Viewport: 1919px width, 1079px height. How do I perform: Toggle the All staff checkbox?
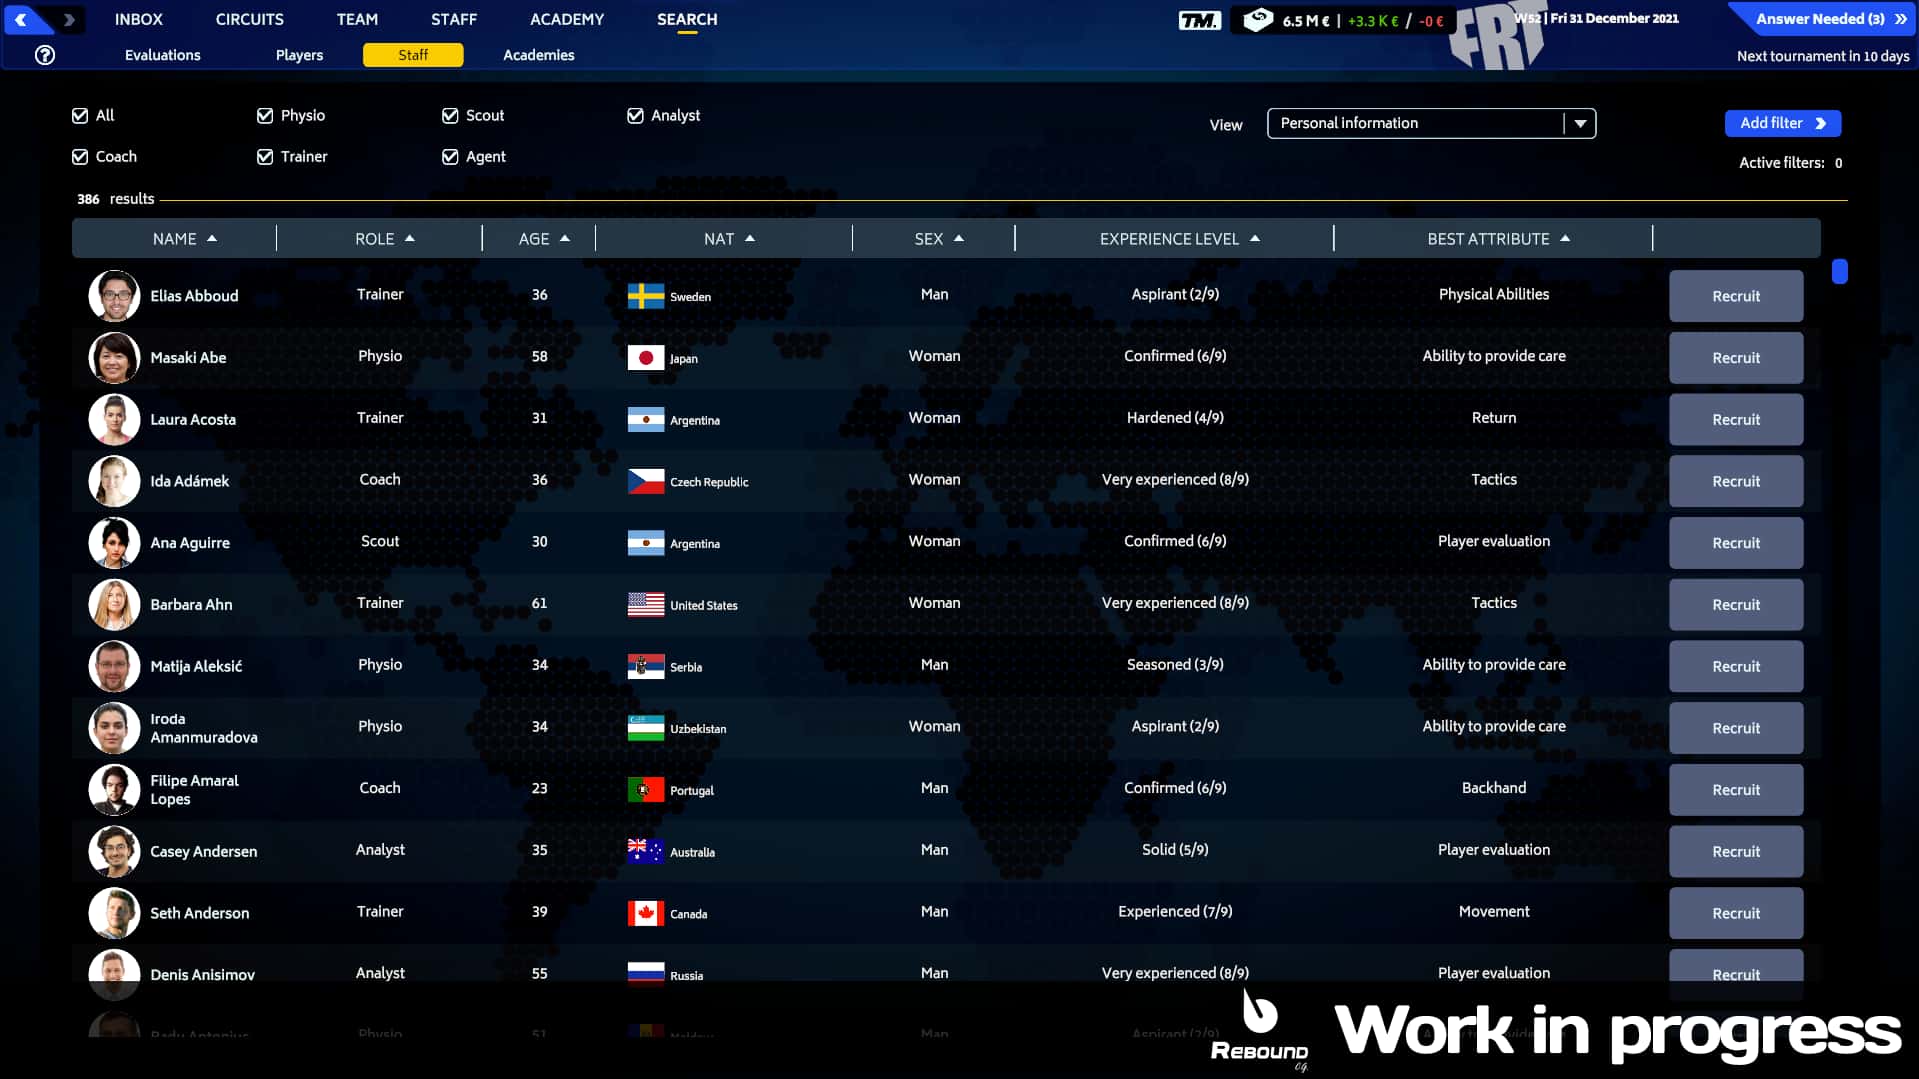click(80, 115)
